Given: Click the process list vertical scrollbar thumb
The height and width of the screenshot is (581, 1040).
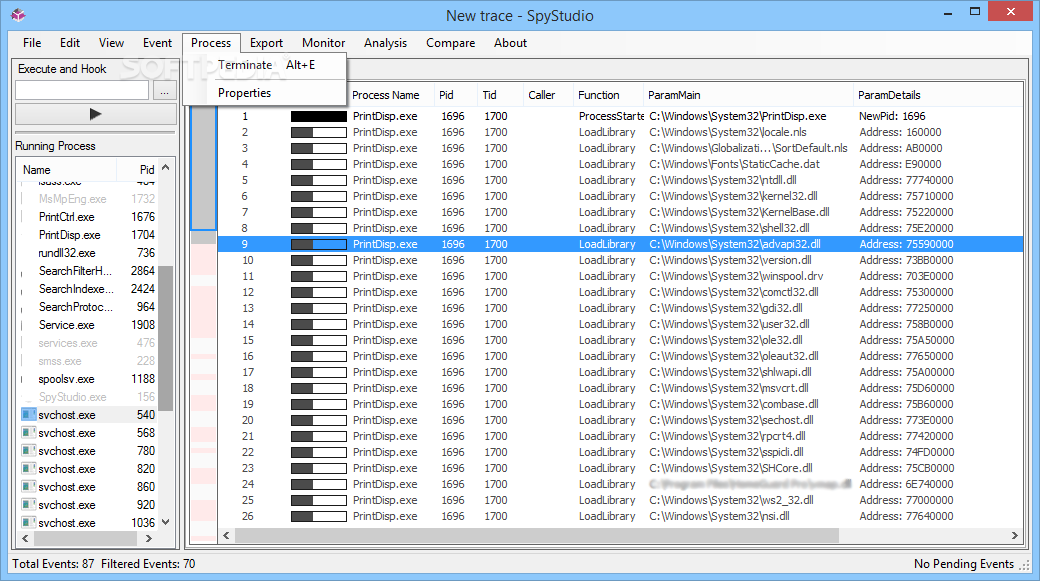Looking at the screenshot, I should click(166, 338).
